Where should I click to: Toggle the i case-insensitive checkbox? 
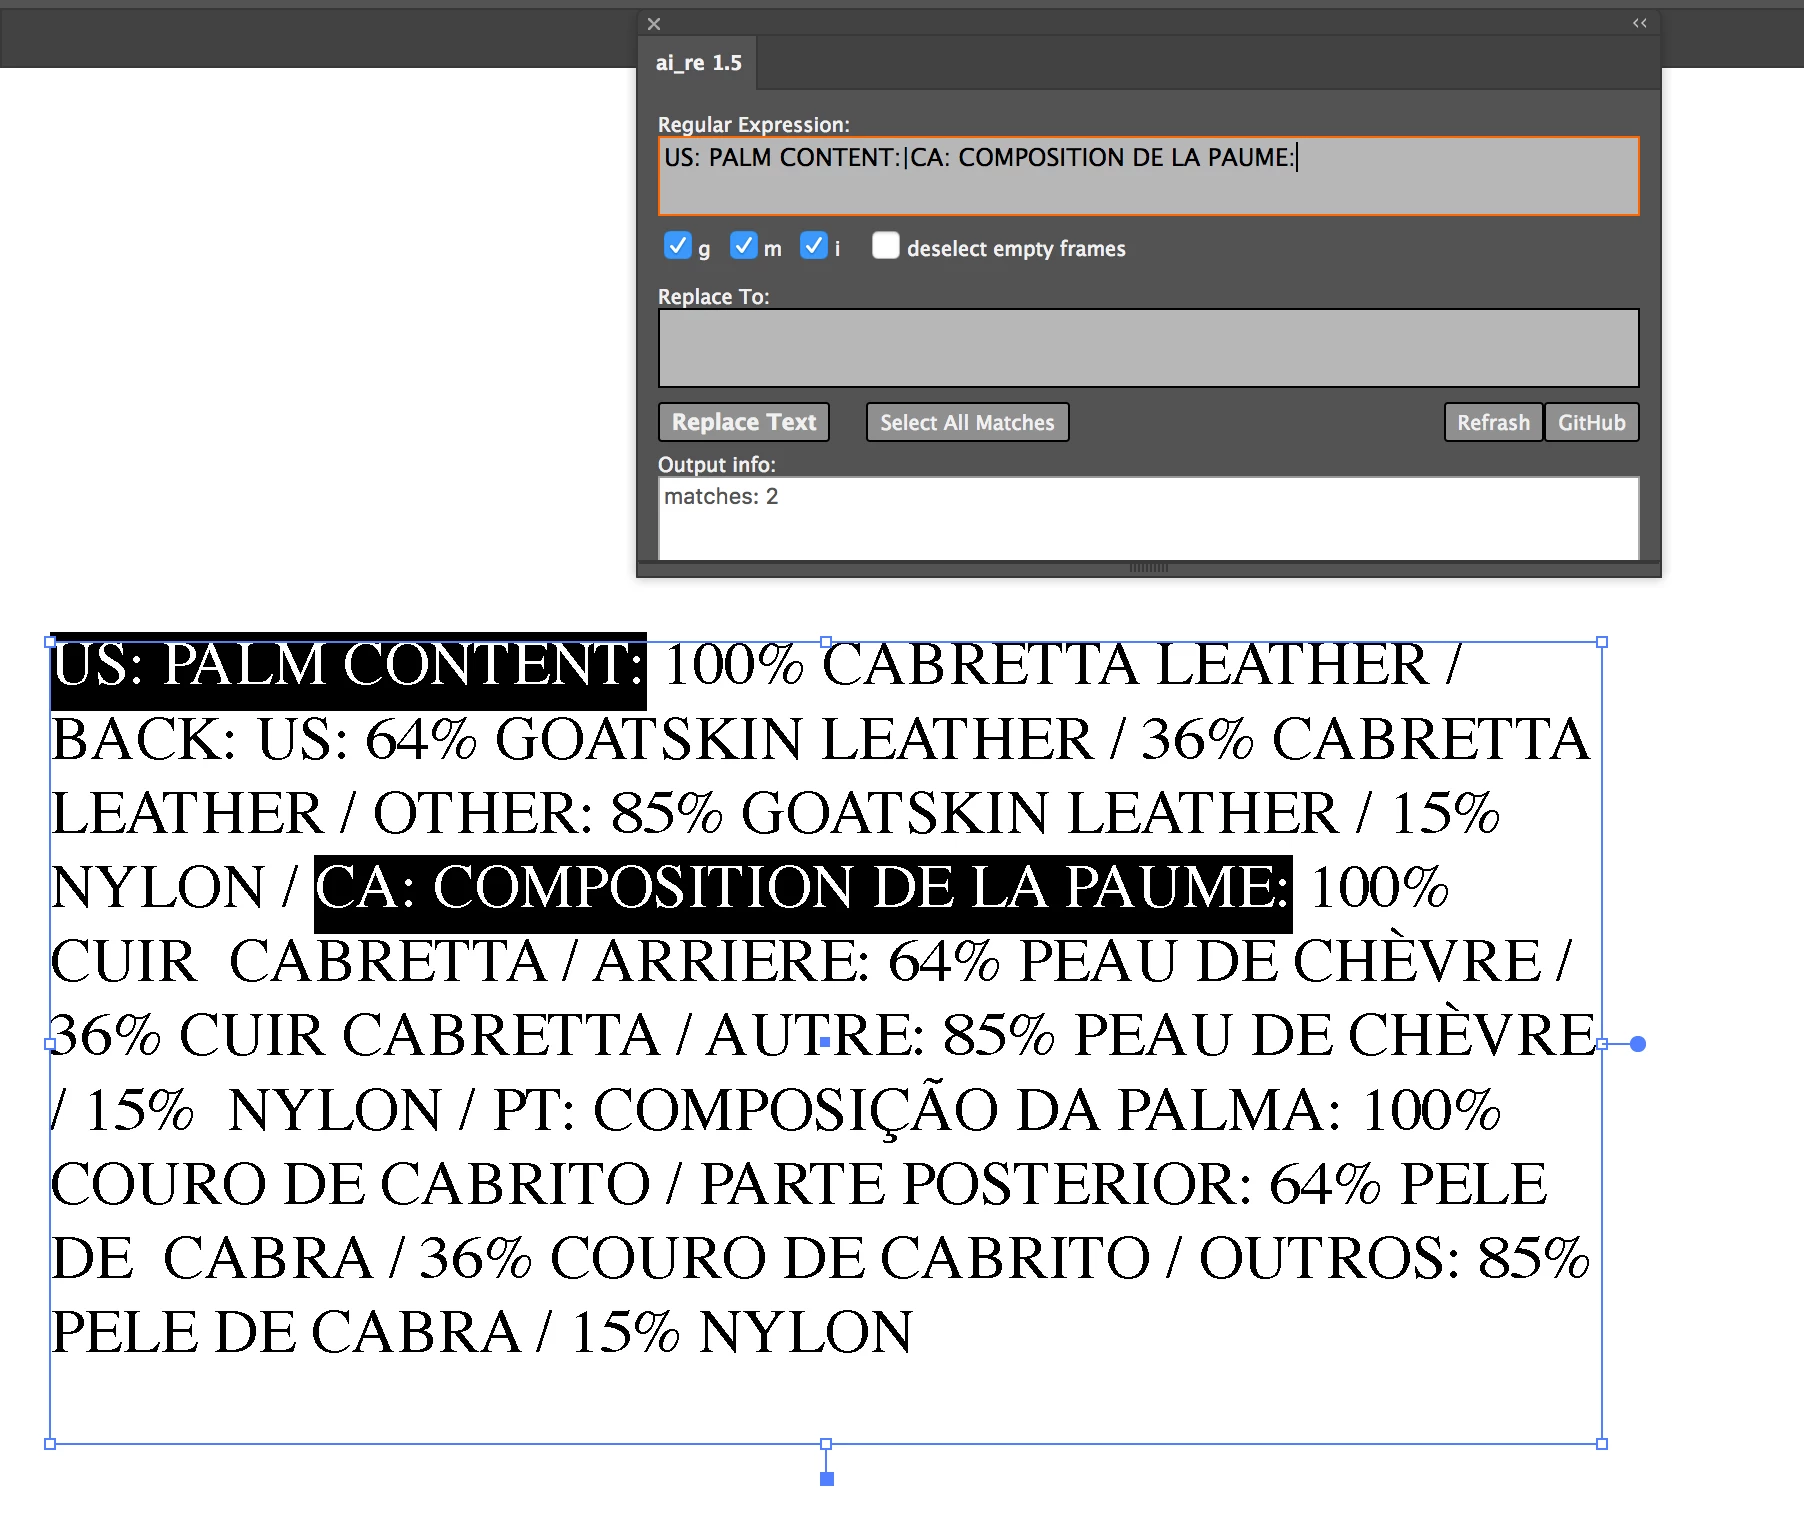coord(813,246)
